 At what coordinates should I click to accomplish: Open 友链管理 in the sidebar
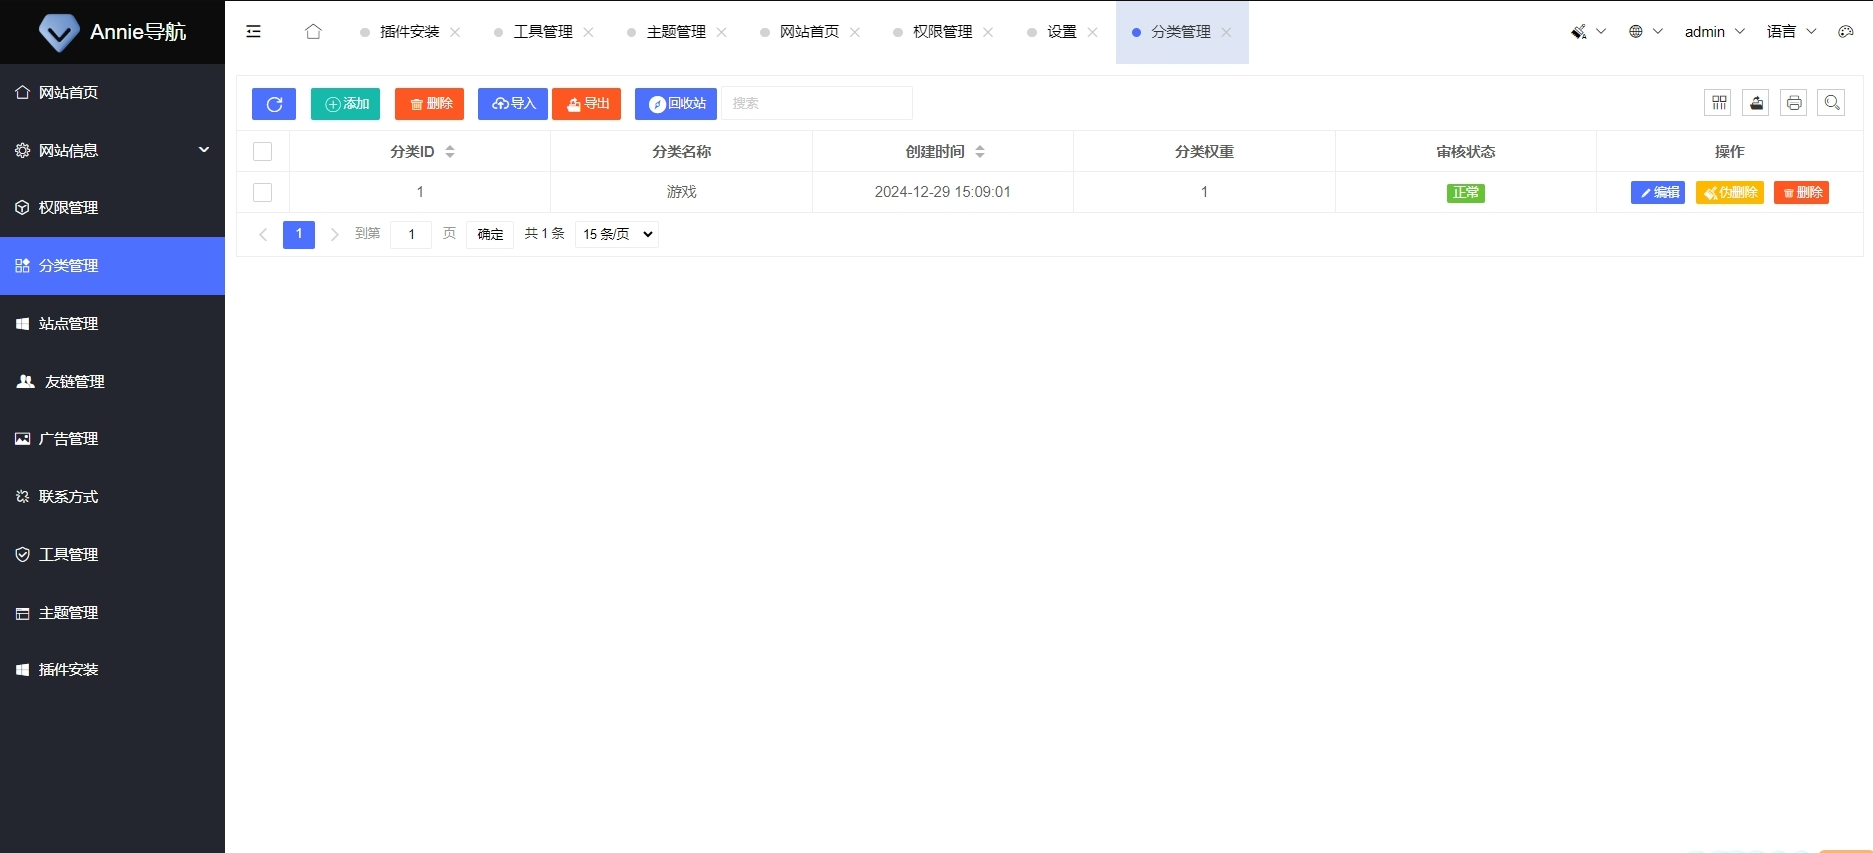112,382
